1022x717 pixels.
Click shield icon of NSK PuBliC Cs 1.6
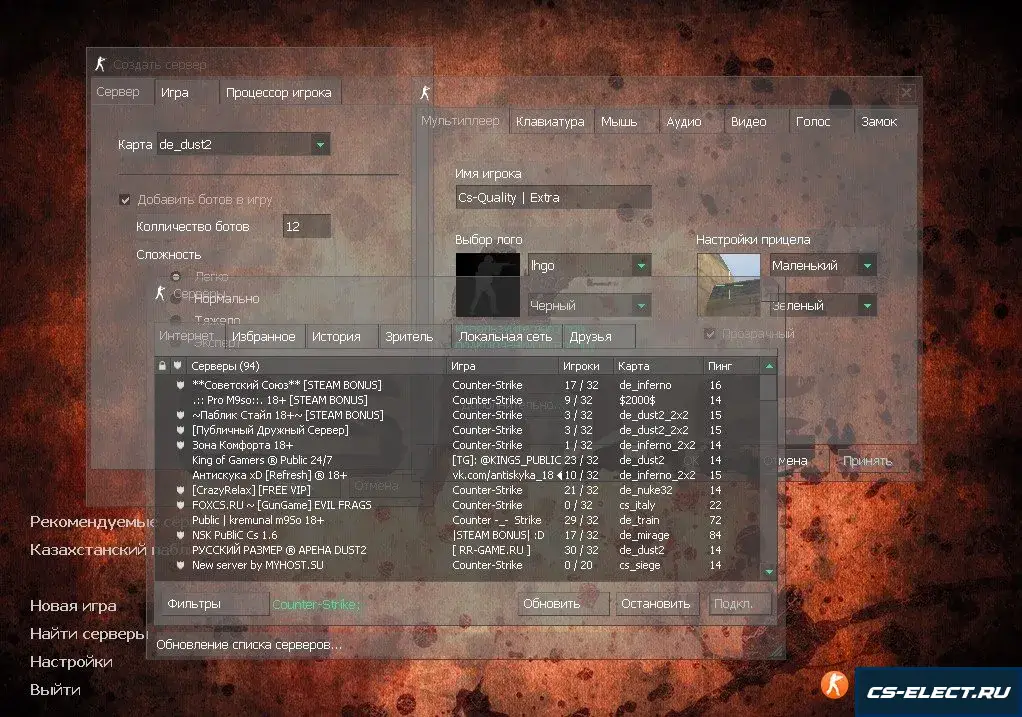coord(181,534)
